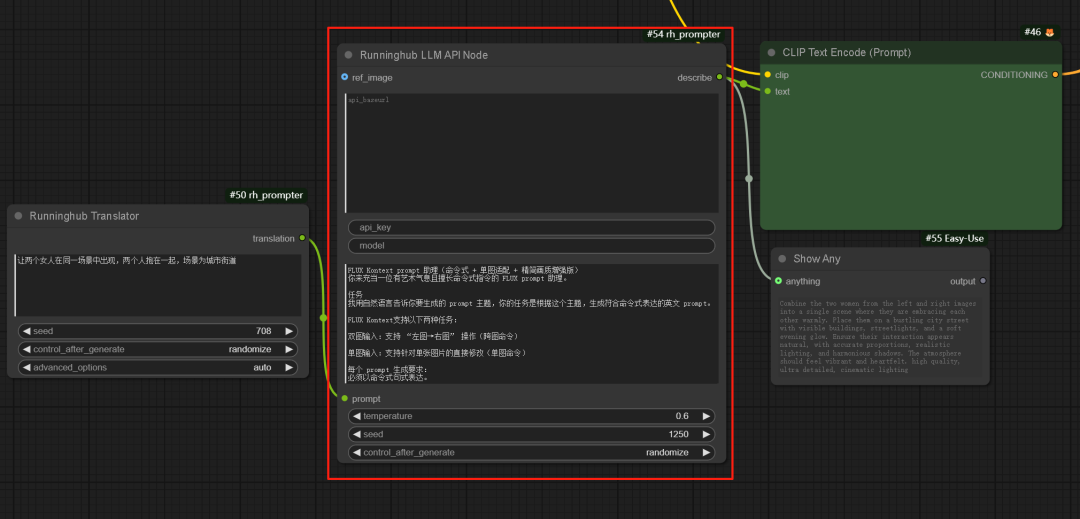The width and height of the screenshot is (1080, 519).
Task: Select the Show Any node title
Action: (x=817, y=259)
